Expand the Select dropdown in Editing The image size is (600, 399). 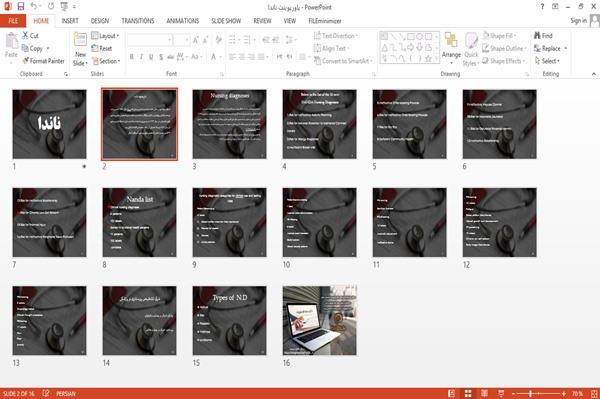click(547, 61)
